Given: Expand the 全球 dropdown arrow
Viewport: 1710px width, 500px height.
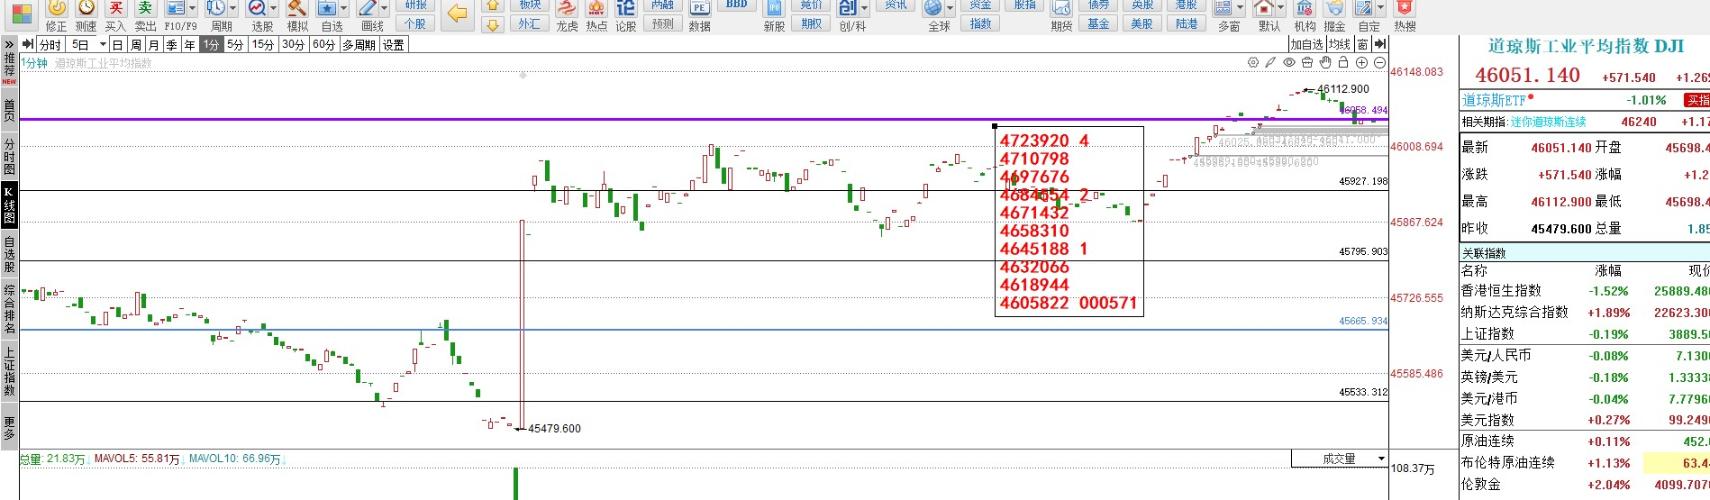Looking at the screenshot, I should [951, 8].
